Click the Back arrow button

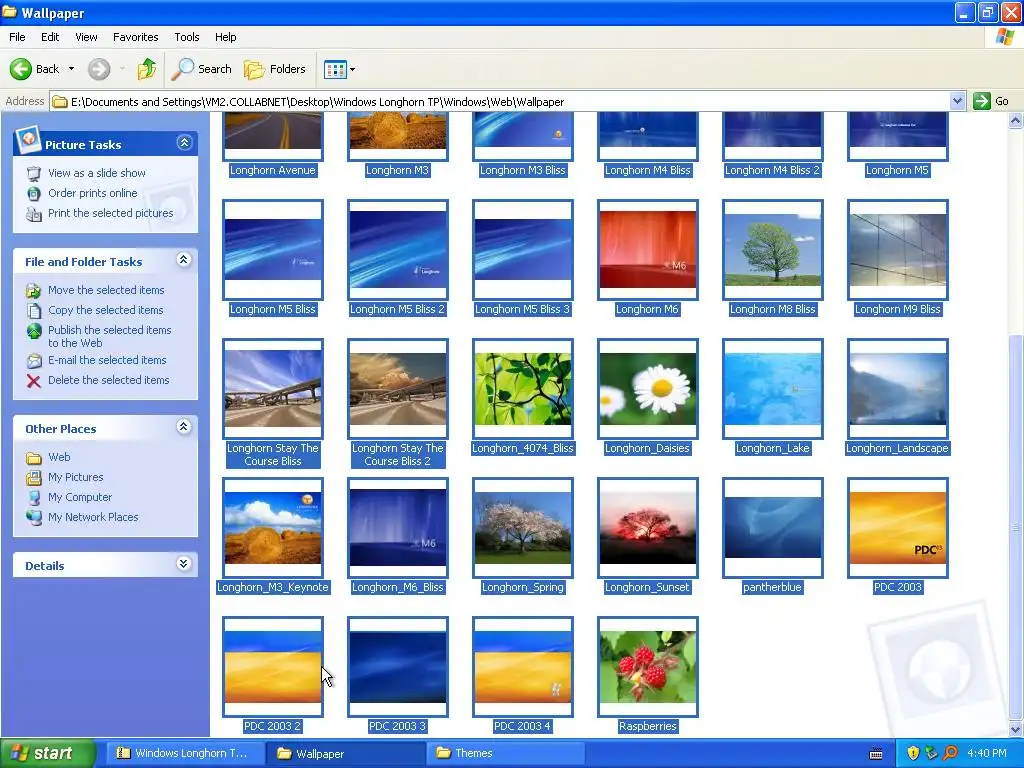tap(21, 69)
